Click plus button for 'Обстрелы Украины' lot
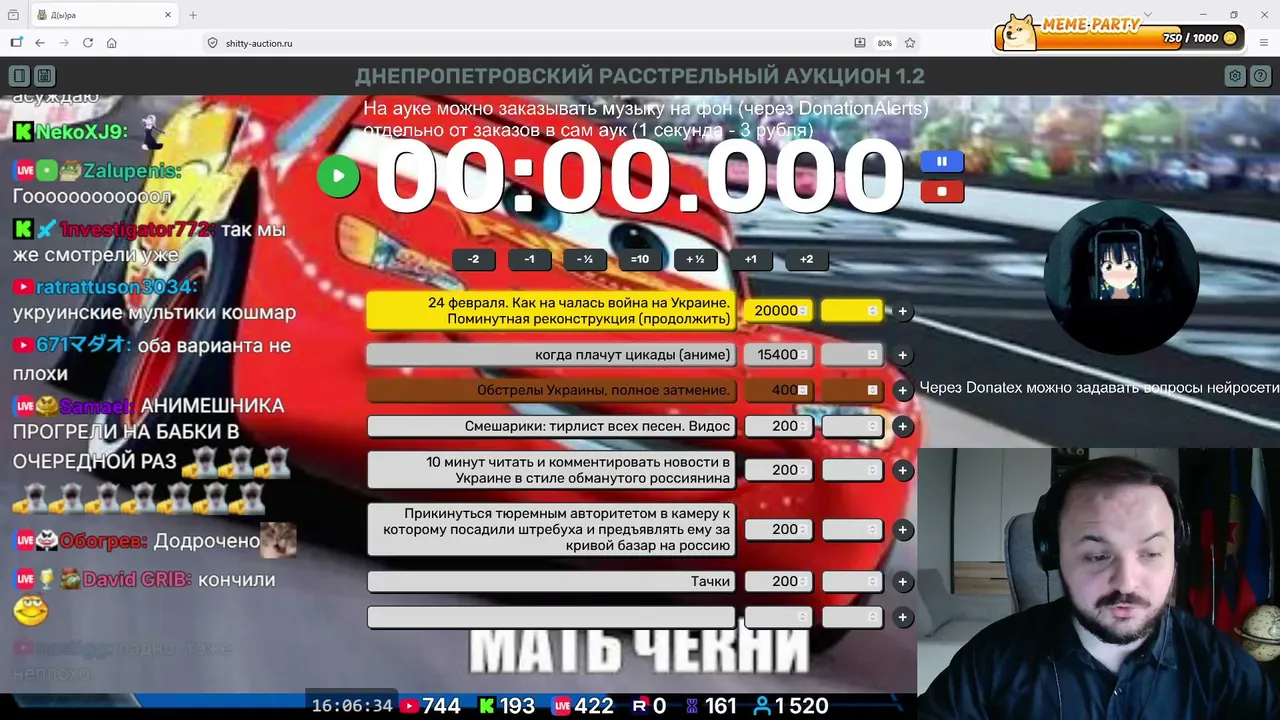Viewport: 1280px width, 720px height. [902, 390]
